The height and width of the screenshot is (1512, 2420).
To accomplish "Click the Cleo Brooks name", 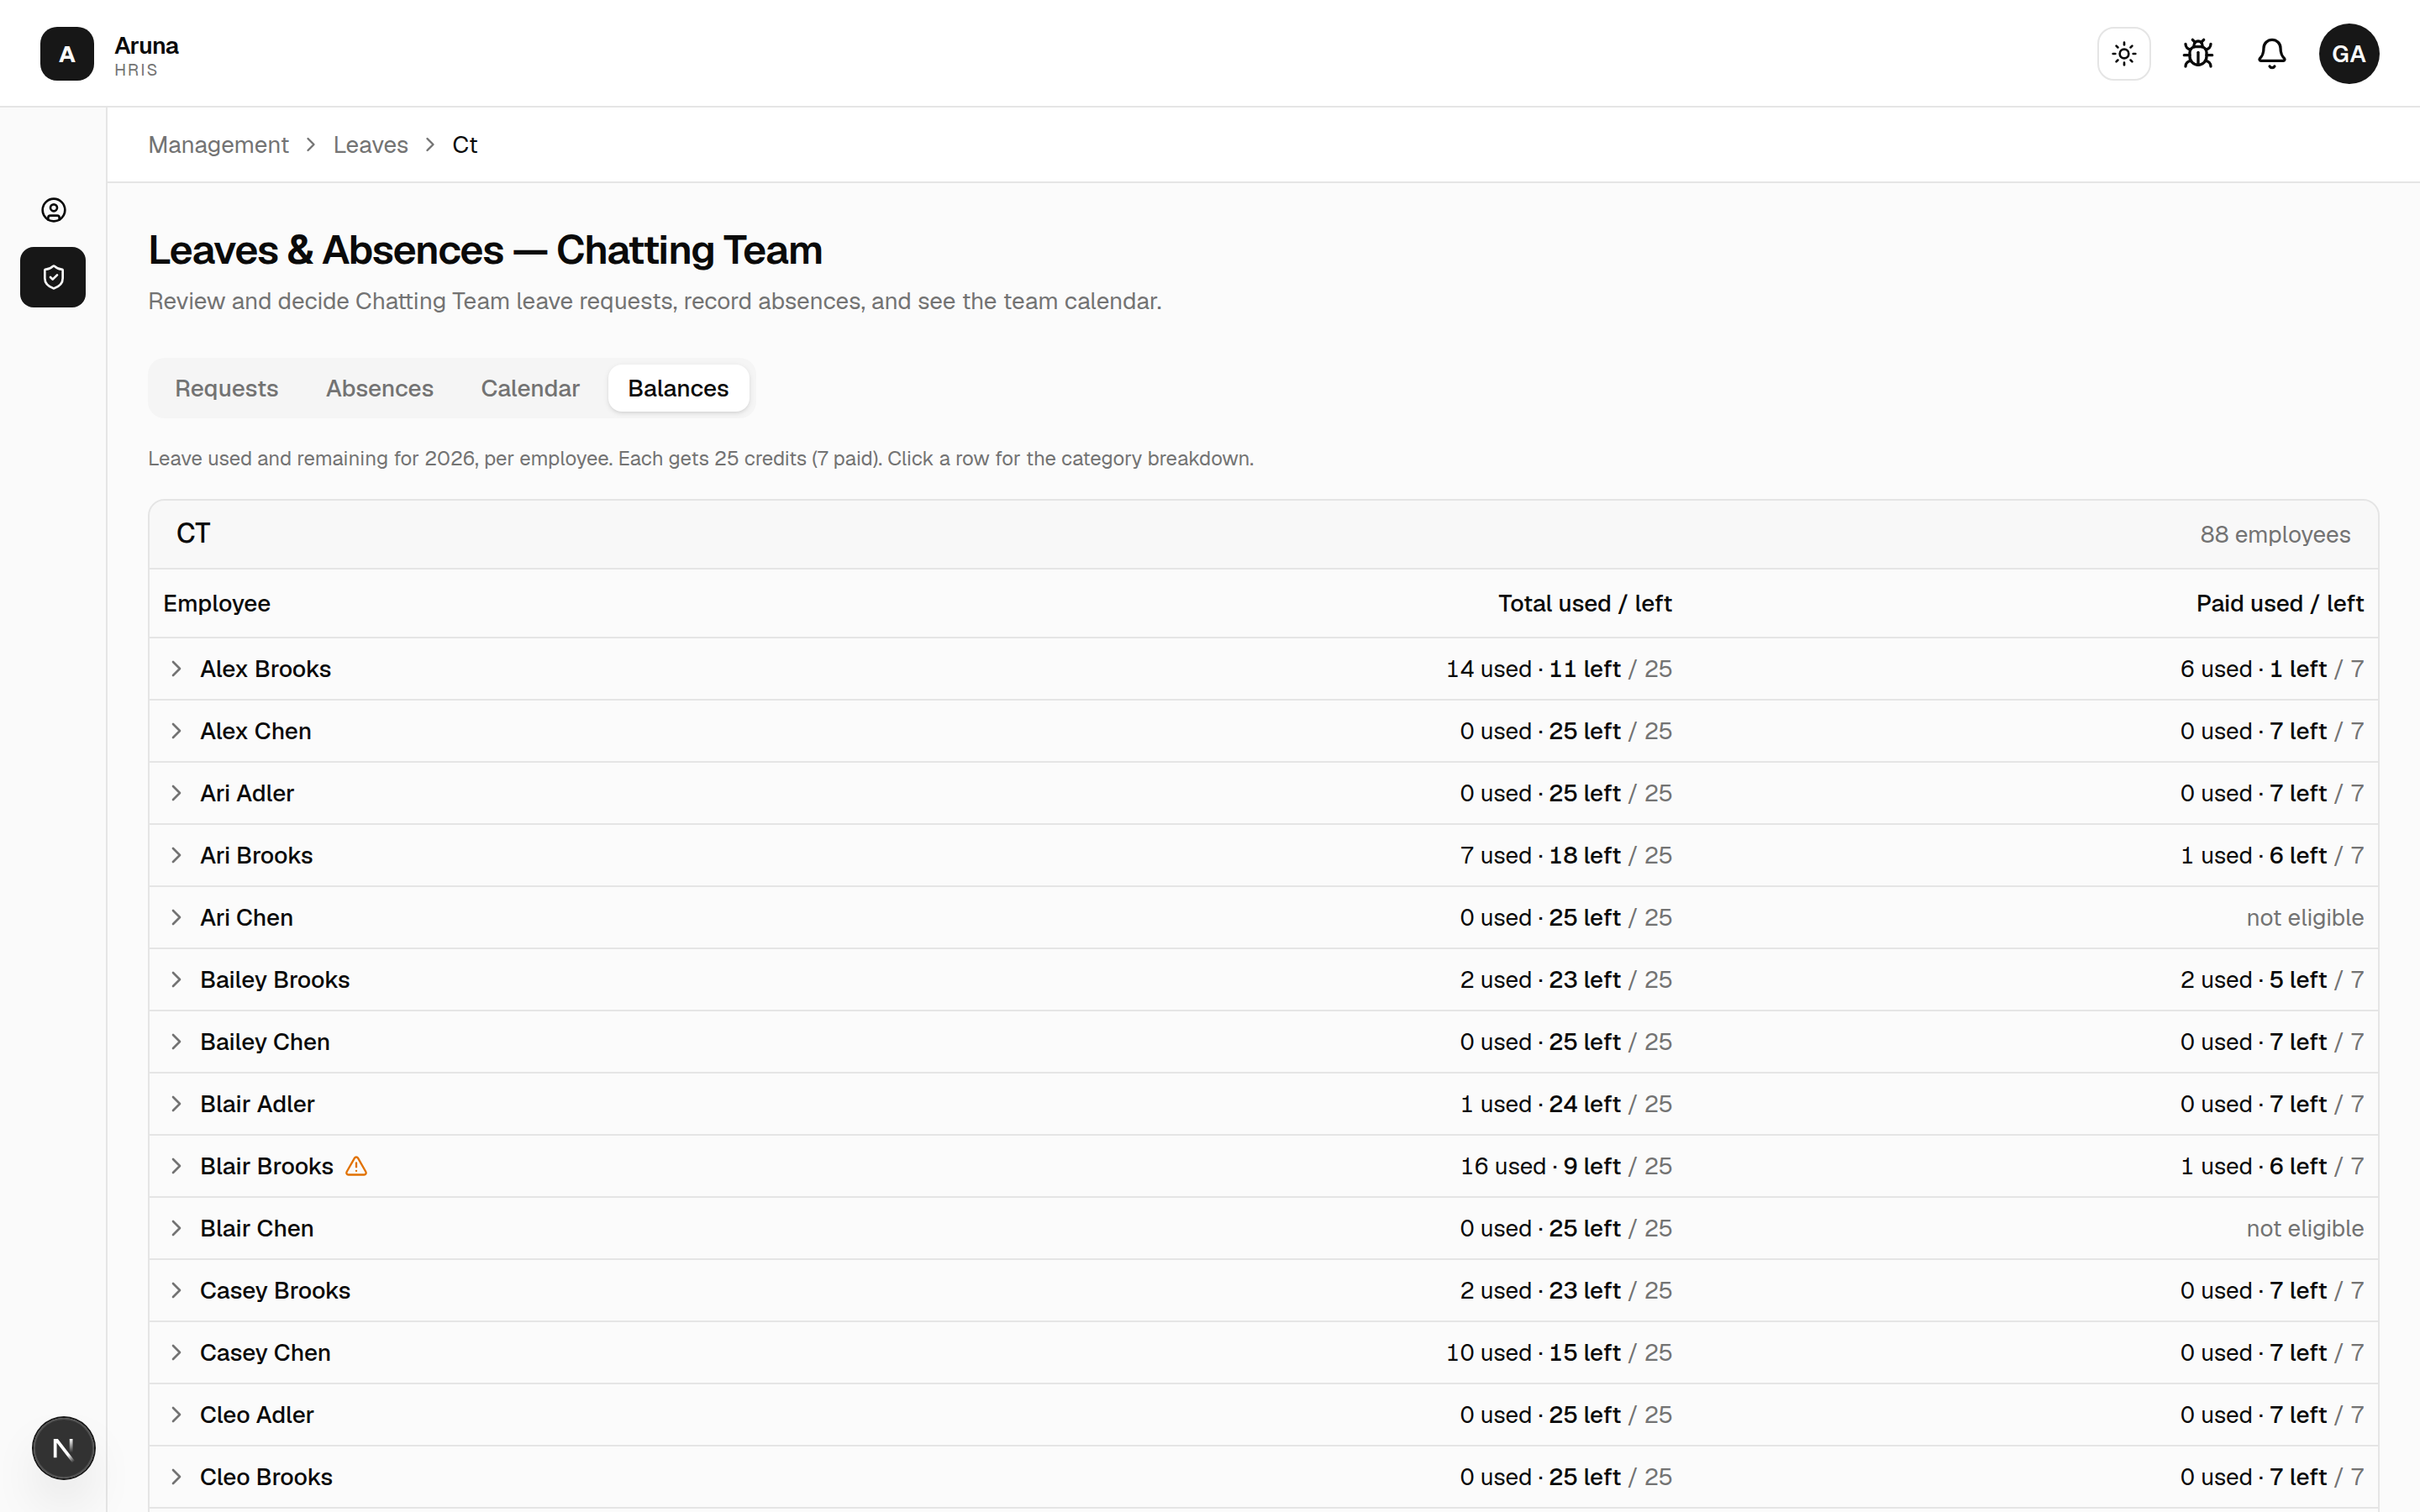I will pyautogui.click(x=266, y=1477).
